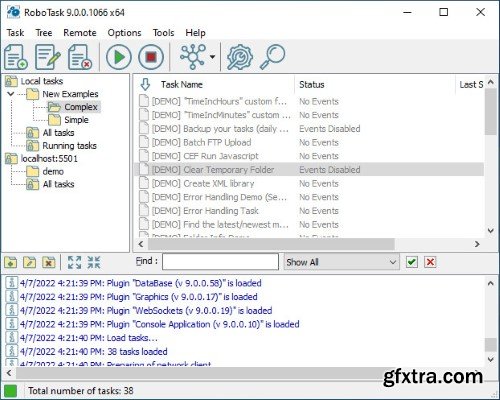Select the CEF Run Javascript task
Viewport: 500px width, 400px height.
[x=309, y=156]
